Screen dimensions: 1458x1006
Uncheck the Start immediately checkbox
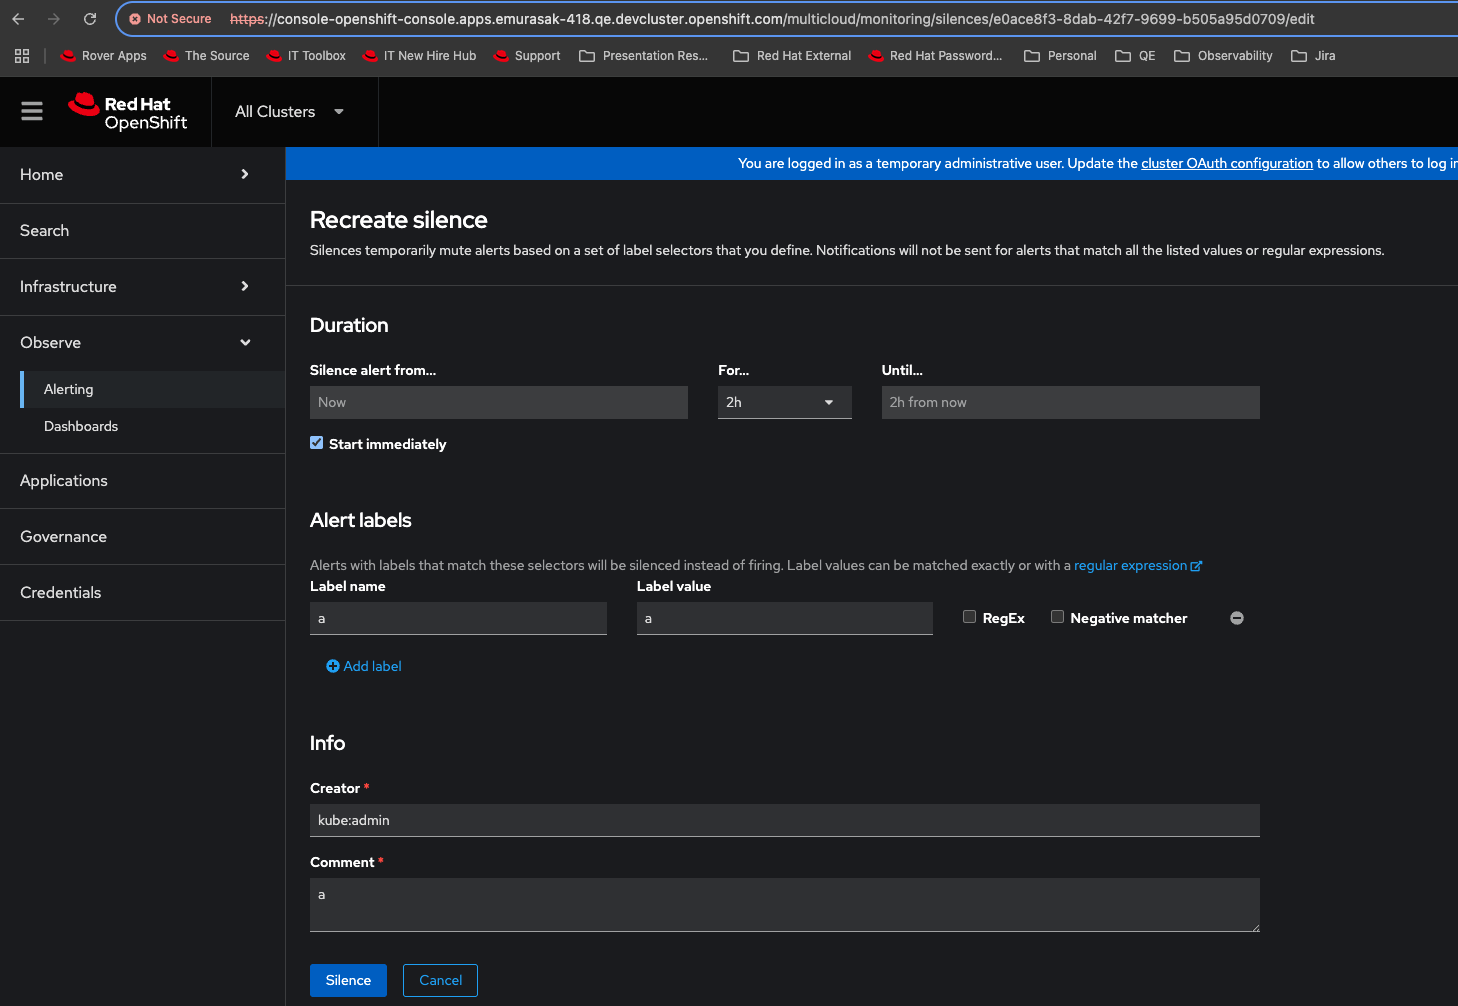point(317,443)
